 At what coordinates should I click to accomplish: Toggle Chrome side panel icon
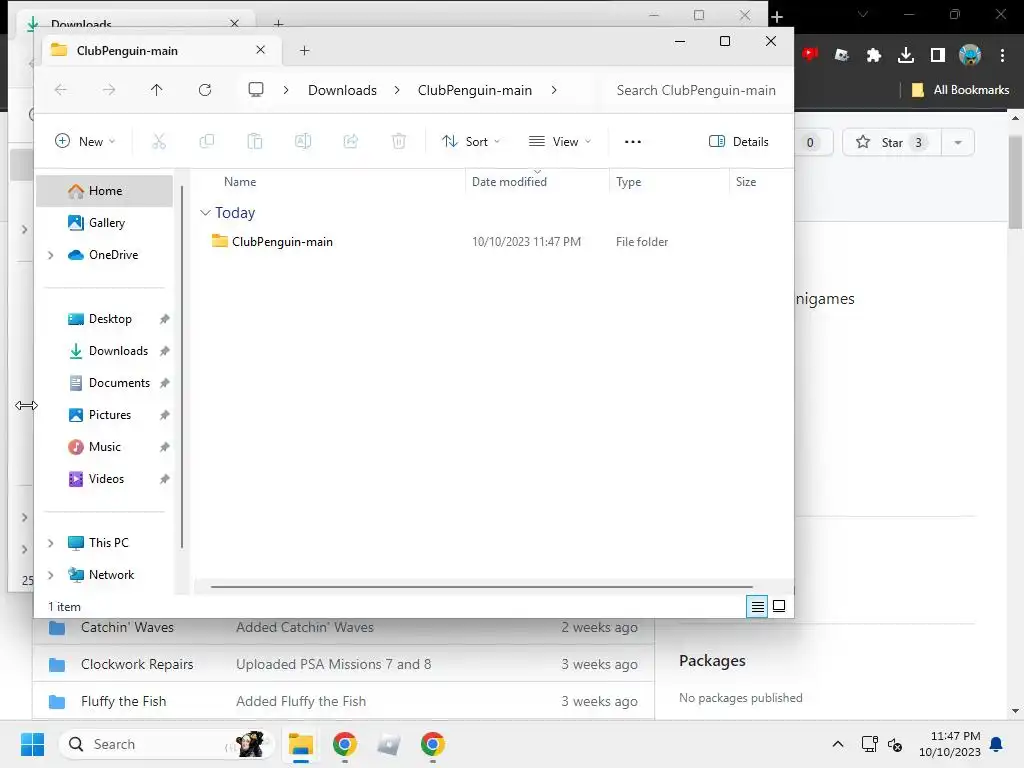tap(938, 56)
